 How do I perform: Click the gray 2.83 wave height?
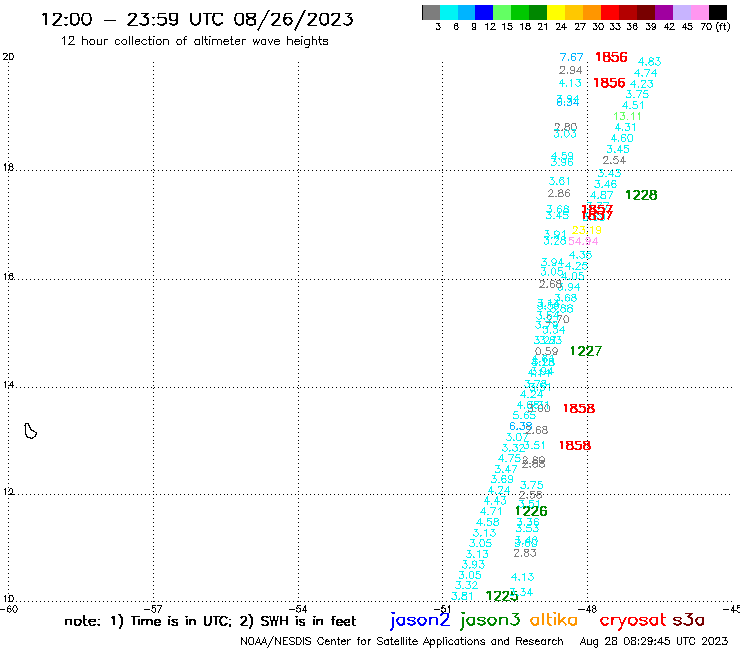(x=525, y=553)
